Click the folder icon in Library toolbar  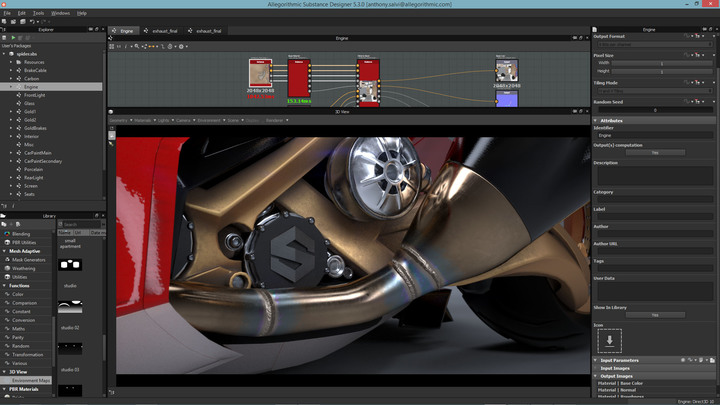coord(4,224)
